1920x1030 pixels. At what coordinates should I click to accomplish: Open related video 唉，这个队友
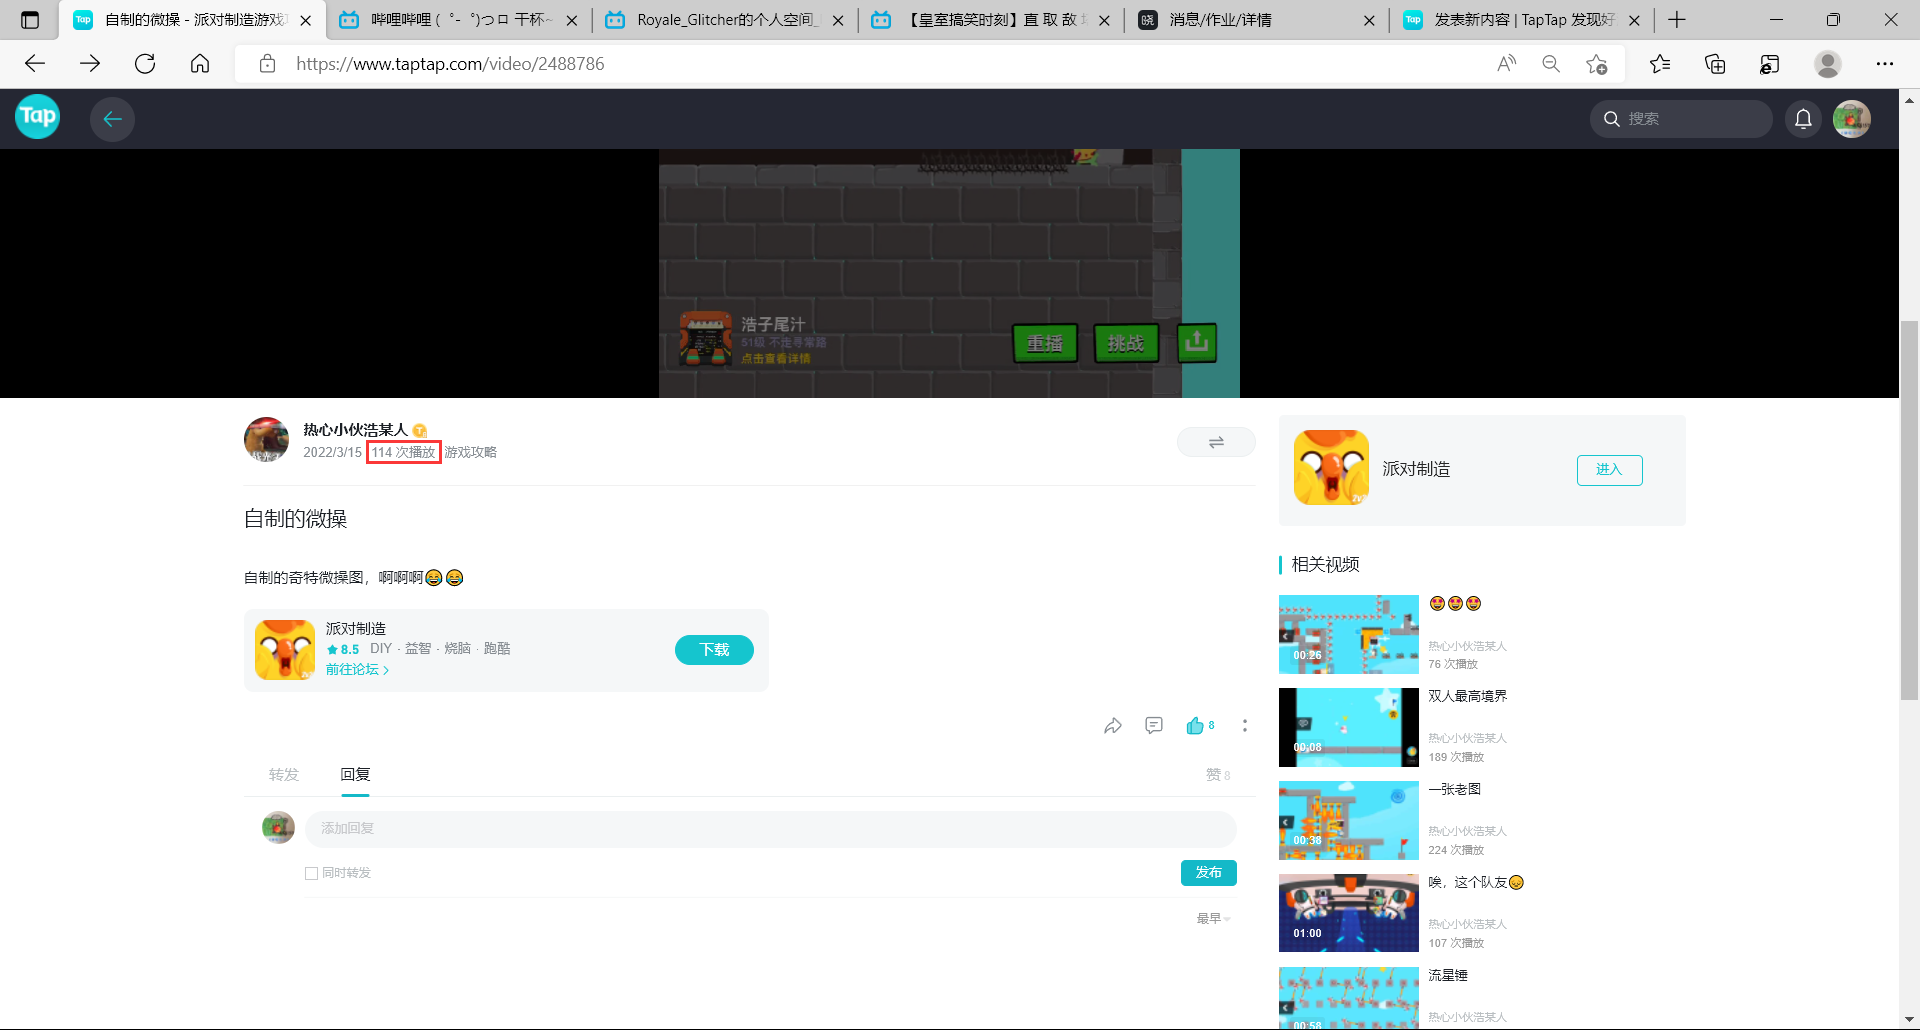pos(1349,914)
